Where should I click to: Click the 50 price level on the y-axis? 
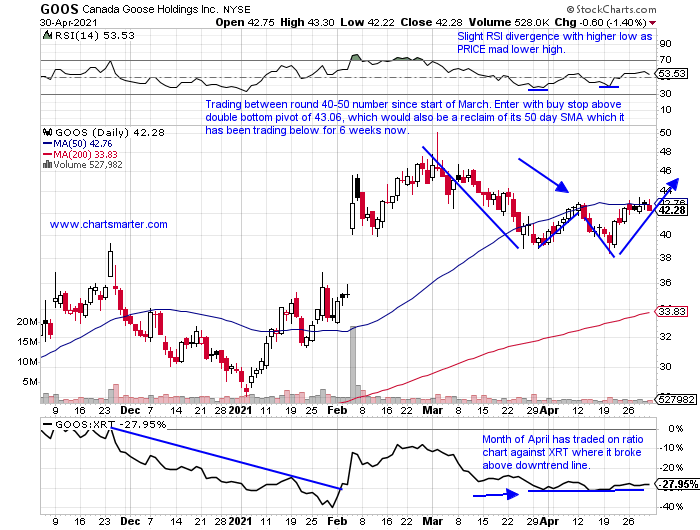point(665,133)
